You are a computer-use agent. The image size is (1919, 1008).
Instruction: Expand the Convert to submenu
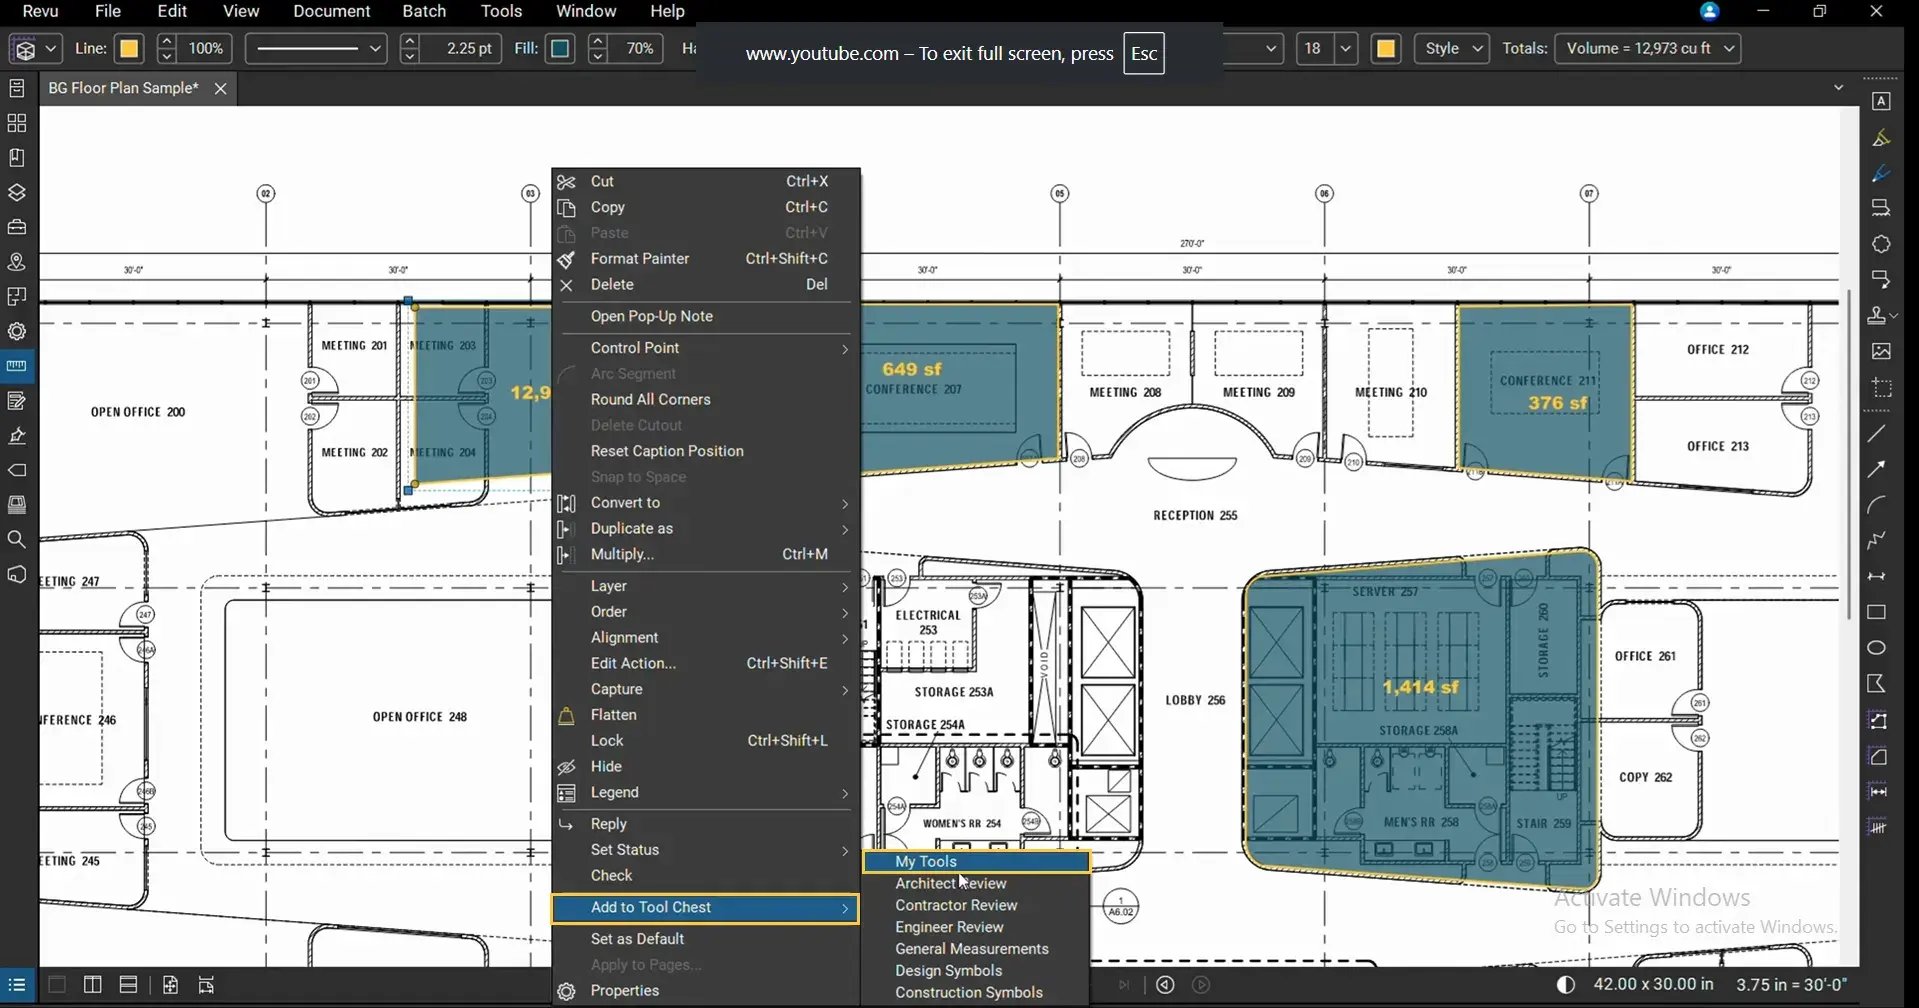706,503
